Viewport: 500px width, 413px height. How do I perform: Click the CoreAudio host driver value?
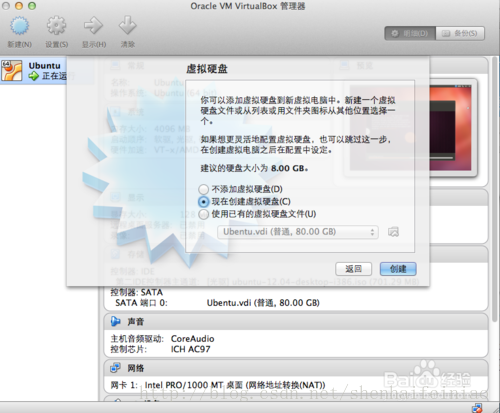[x=192, y=339]
